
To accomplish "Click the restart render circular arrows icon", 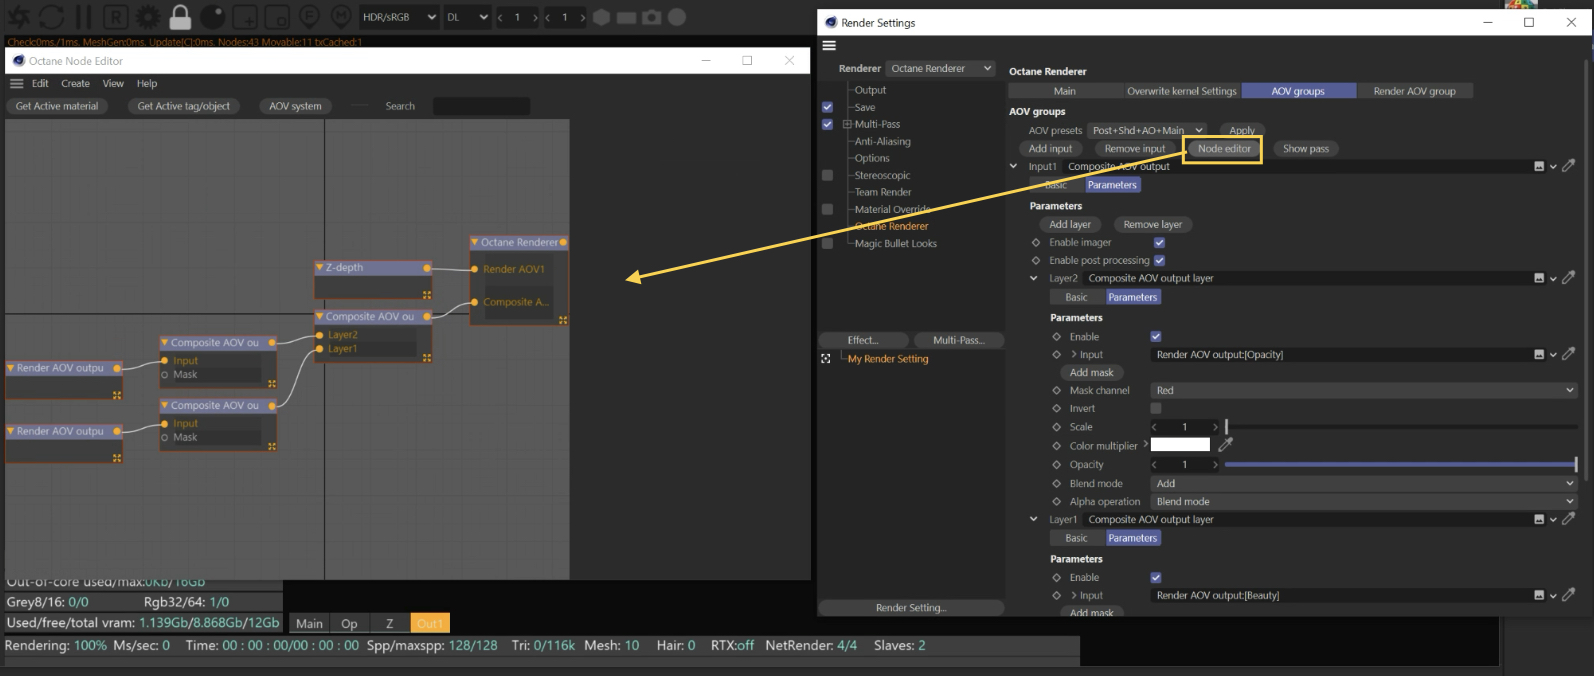I will tap(51, 17).
